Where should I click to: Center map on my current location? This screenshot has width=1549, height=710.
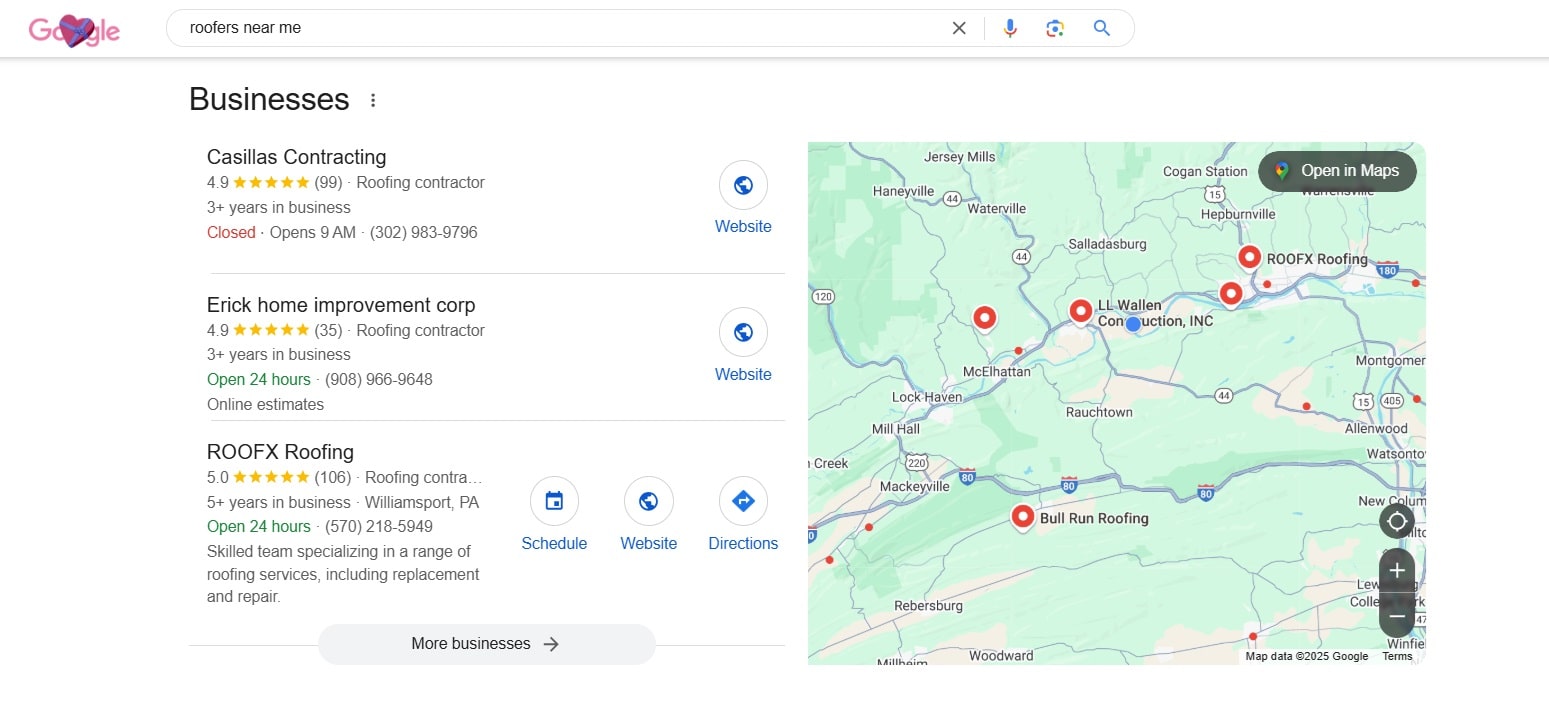tap(1396, 521)
